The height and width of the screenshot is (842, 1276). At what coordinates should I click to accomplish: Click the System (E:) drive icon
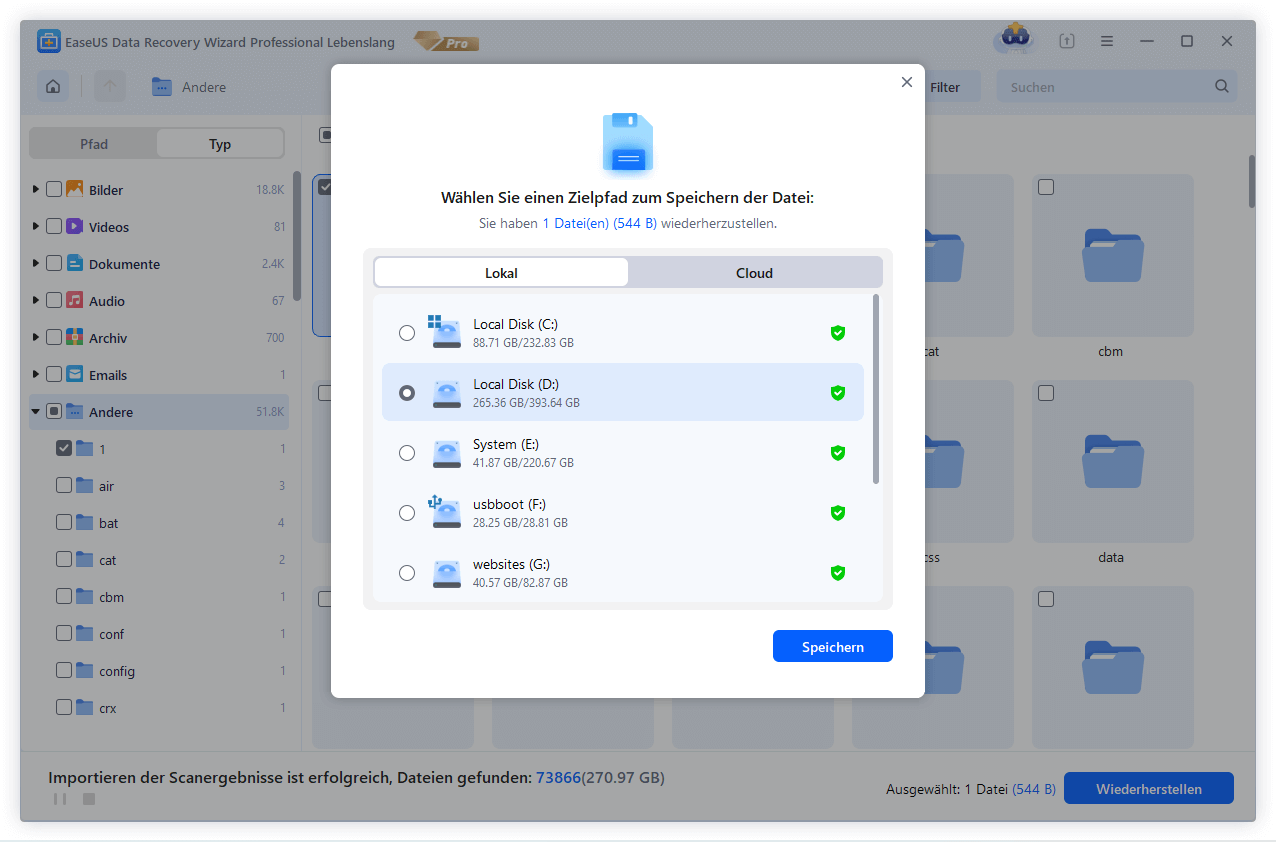(x=446, y=453)
